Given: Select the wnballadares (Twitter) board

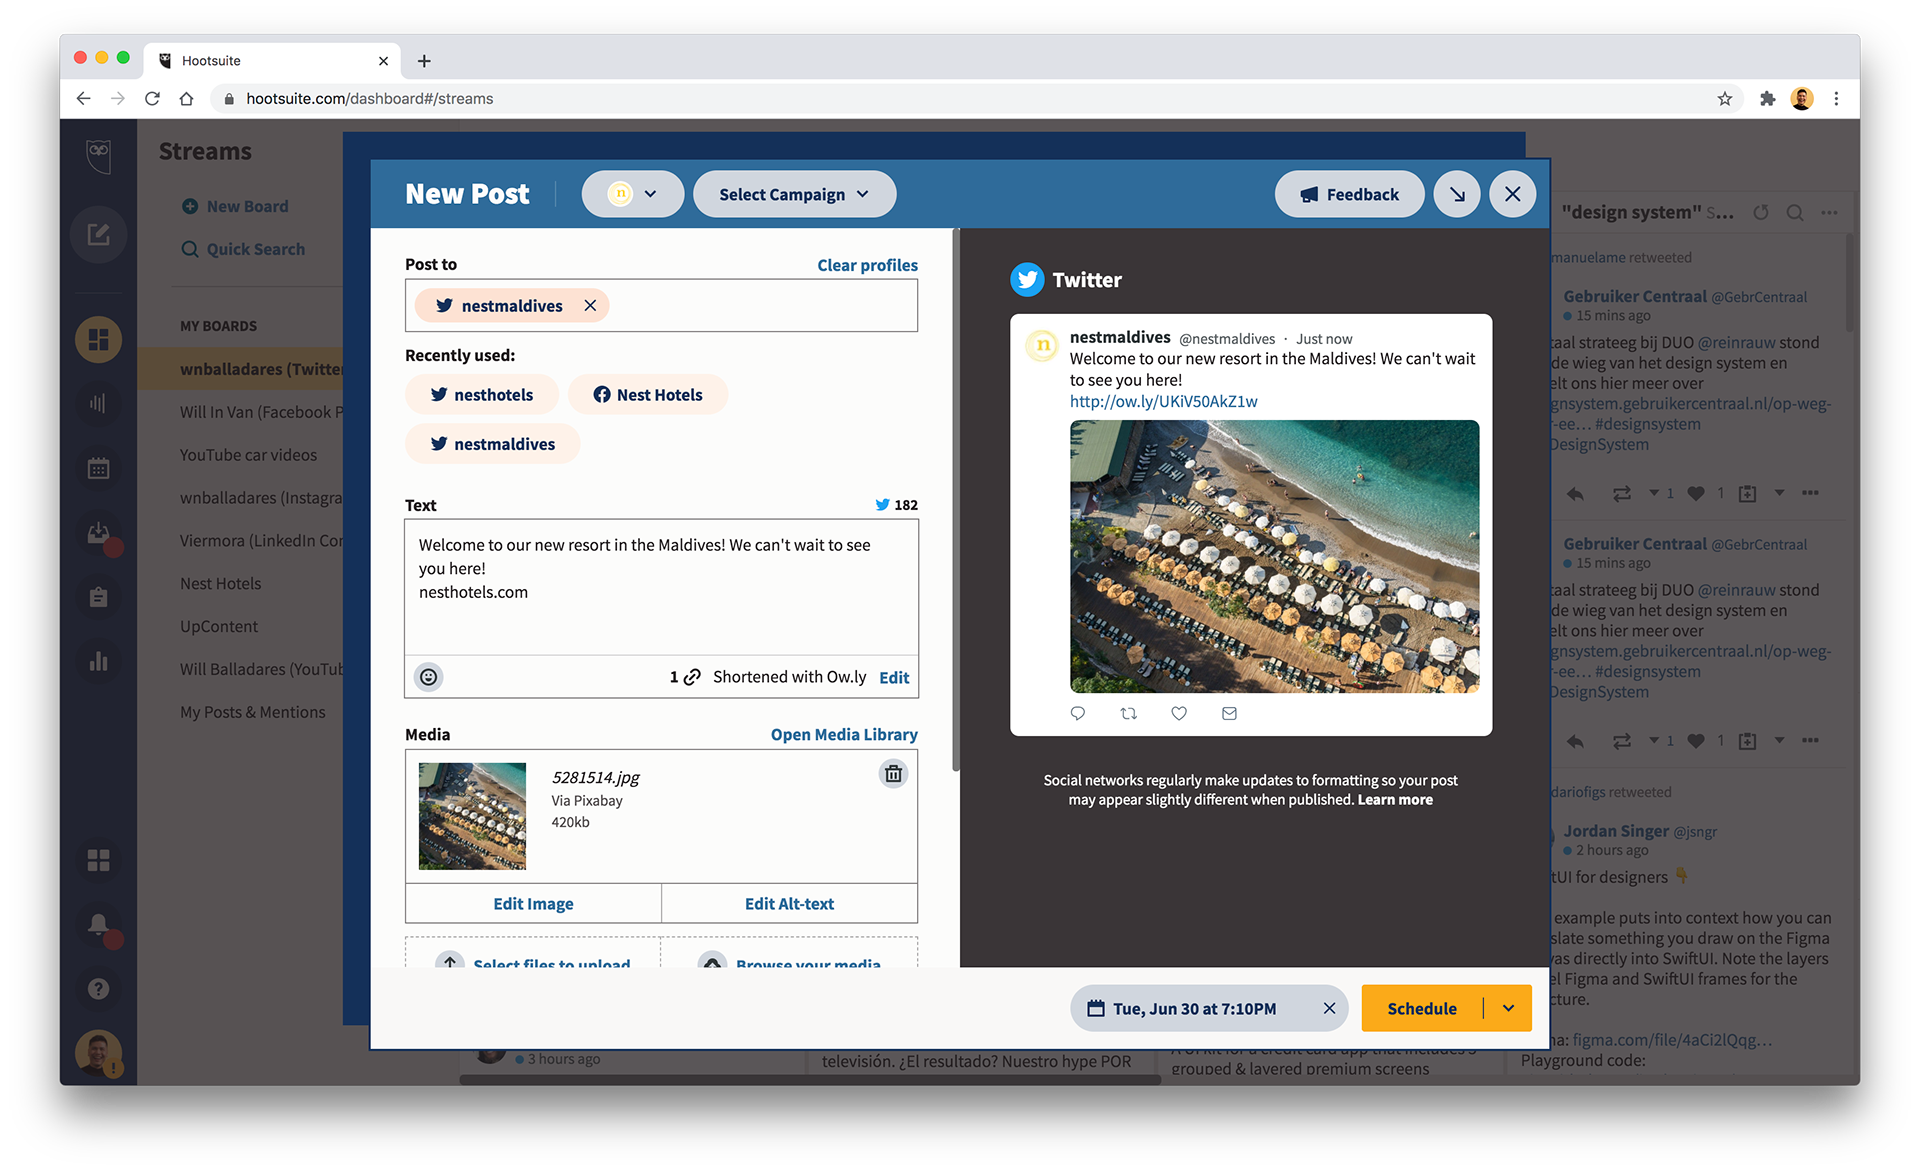Looking at the screenshot, I should (x=241, y=369).
